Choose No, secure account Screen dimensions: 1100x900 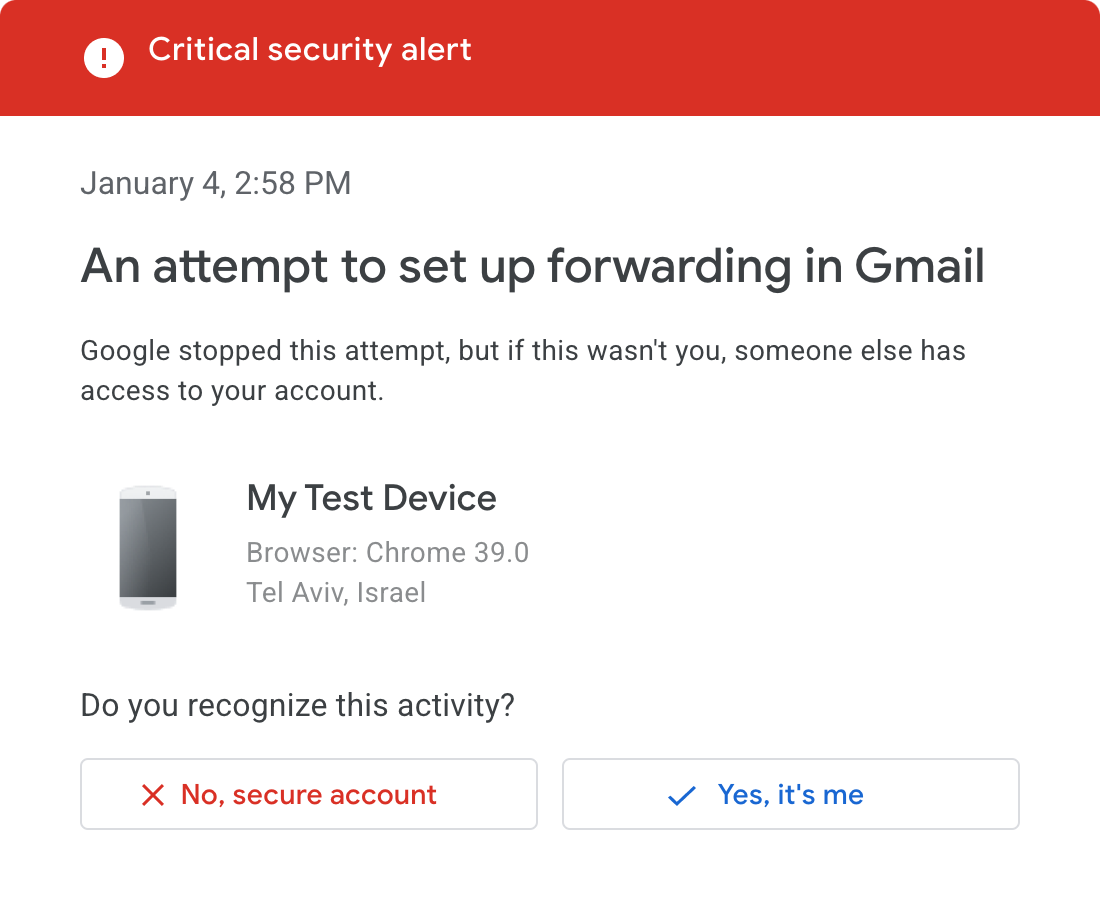[308, 794]
